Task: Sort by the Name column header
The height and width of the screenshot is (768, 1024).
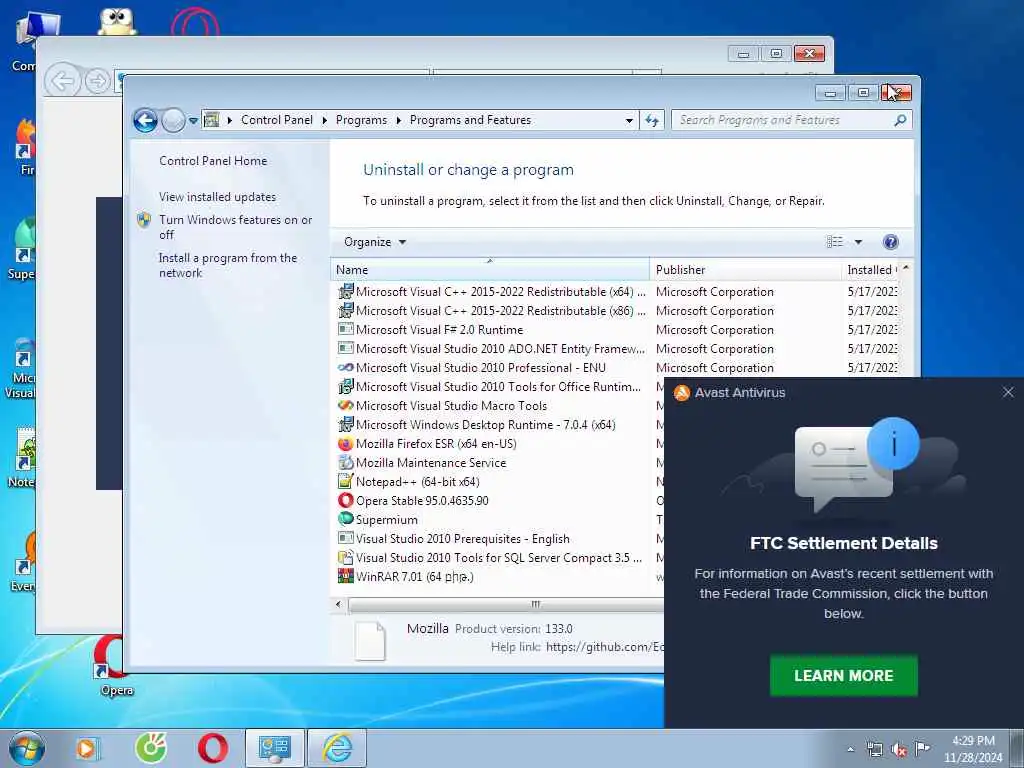Action: point(490,270)
